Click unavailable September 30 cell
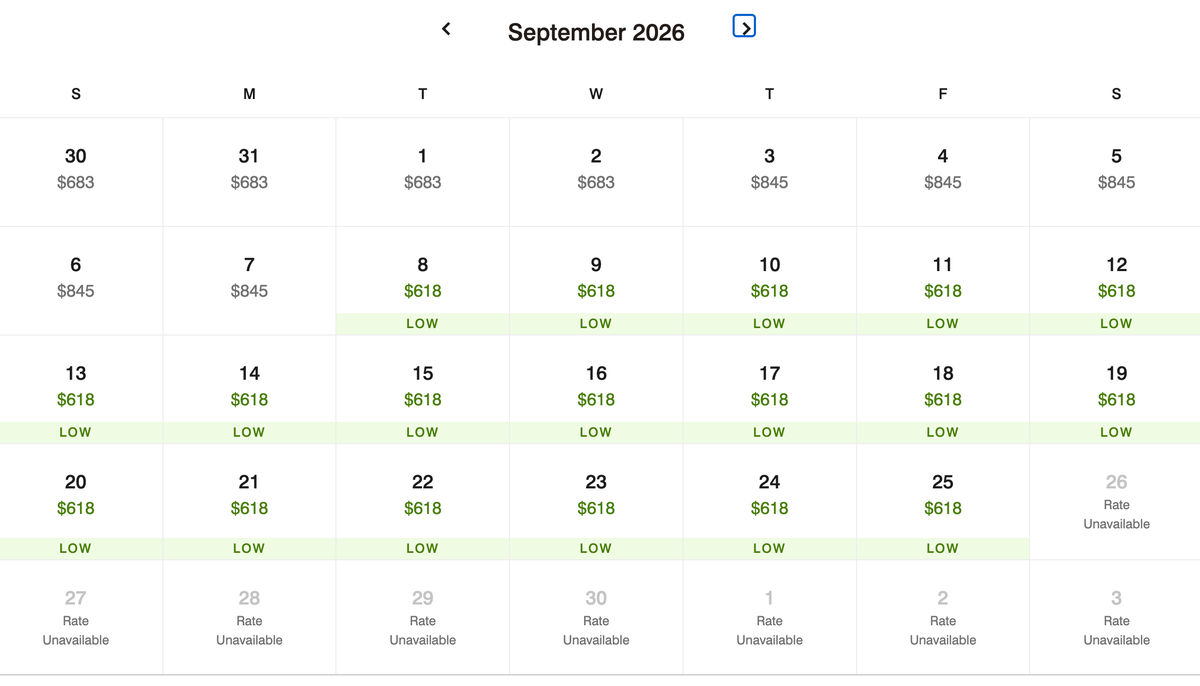Viewport: 1200px width, 686px height. point(596,617)
